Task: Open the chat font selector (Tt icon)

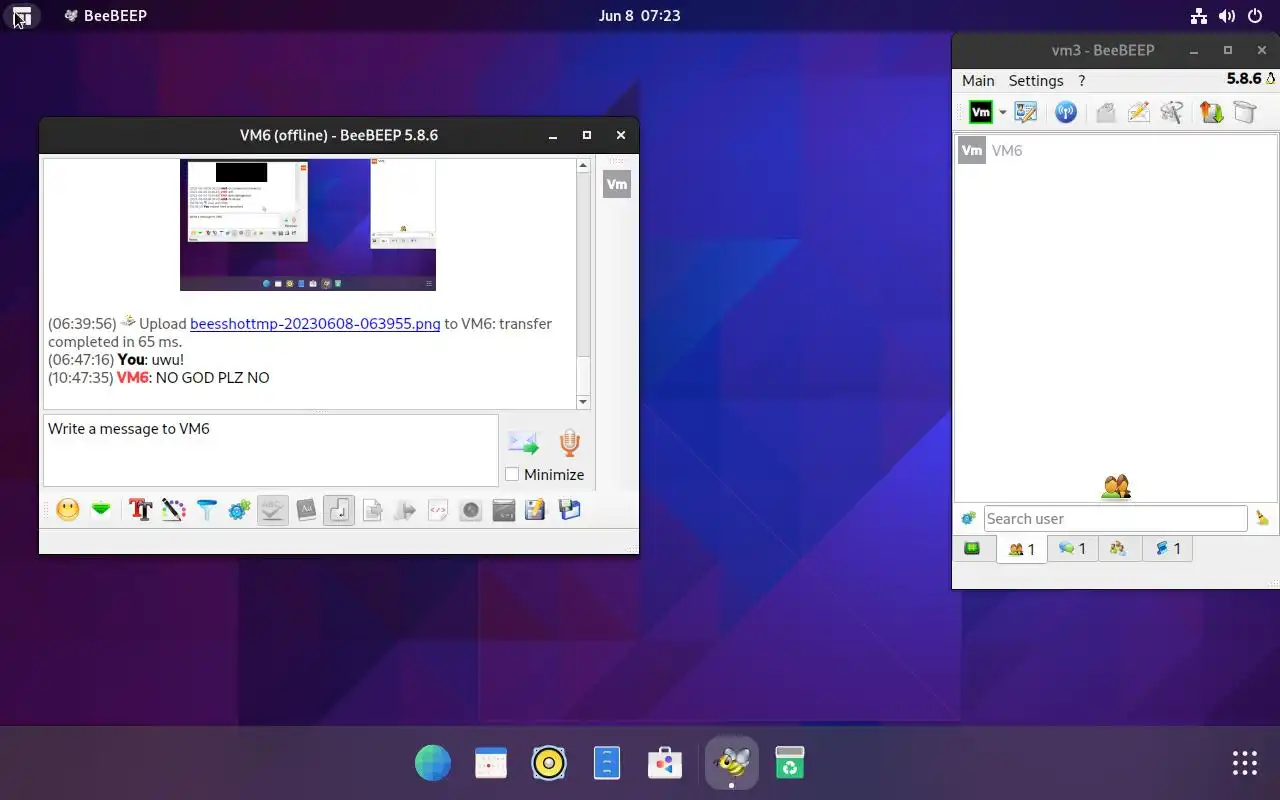Action: 141,510
